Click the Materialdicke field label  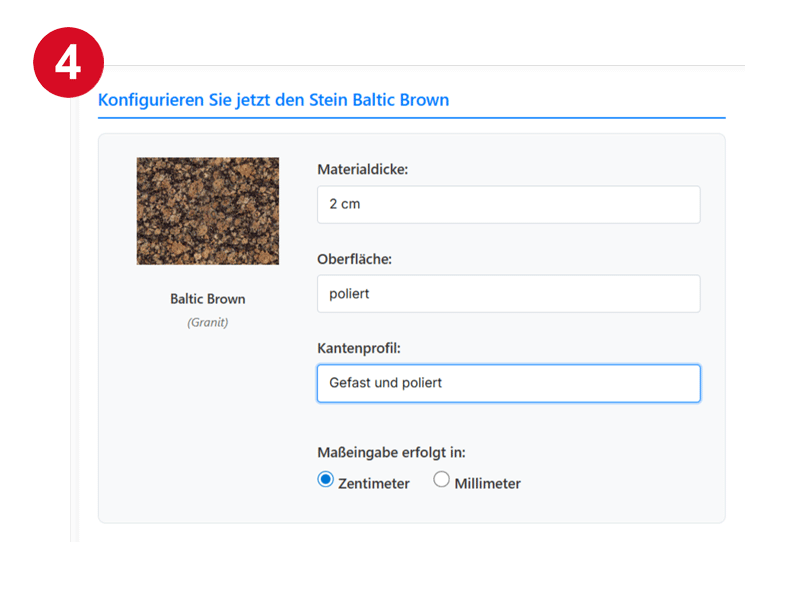pyautogui.click(x=363, y=169)
